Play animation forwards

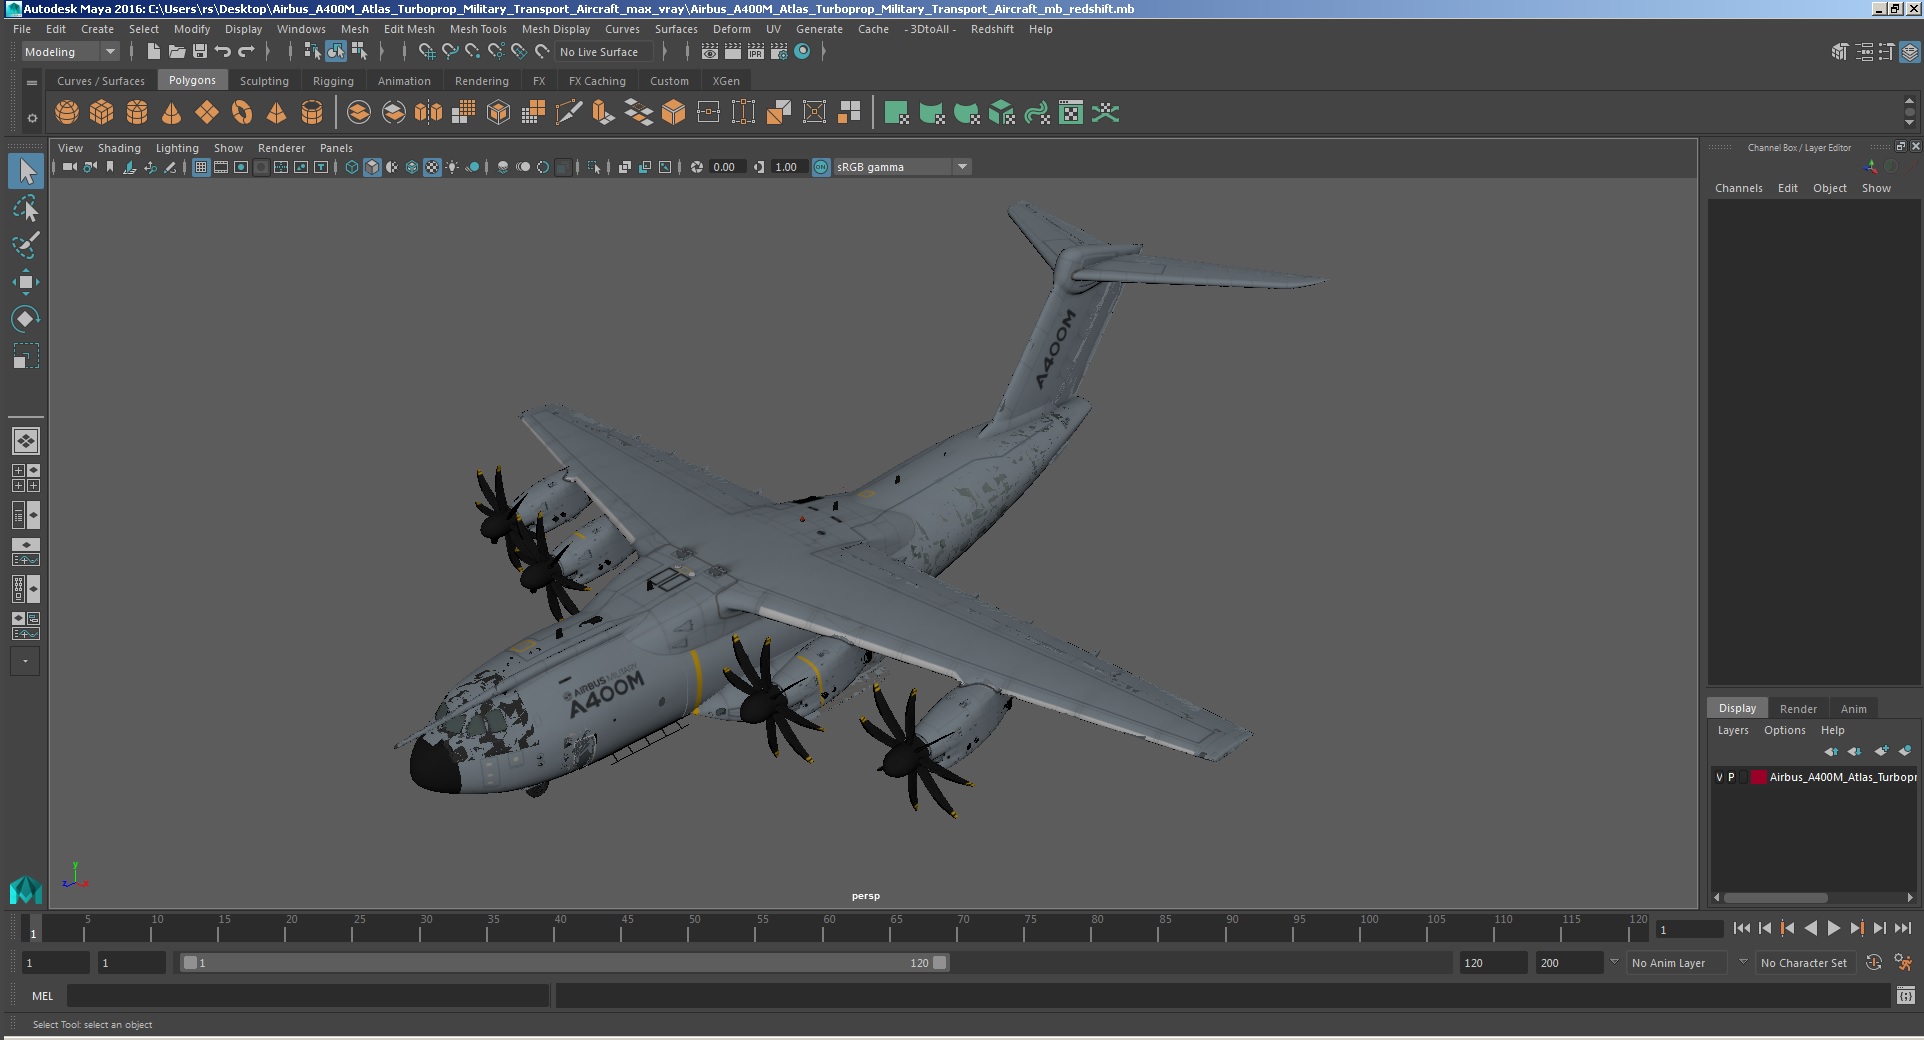point(1833,928)
